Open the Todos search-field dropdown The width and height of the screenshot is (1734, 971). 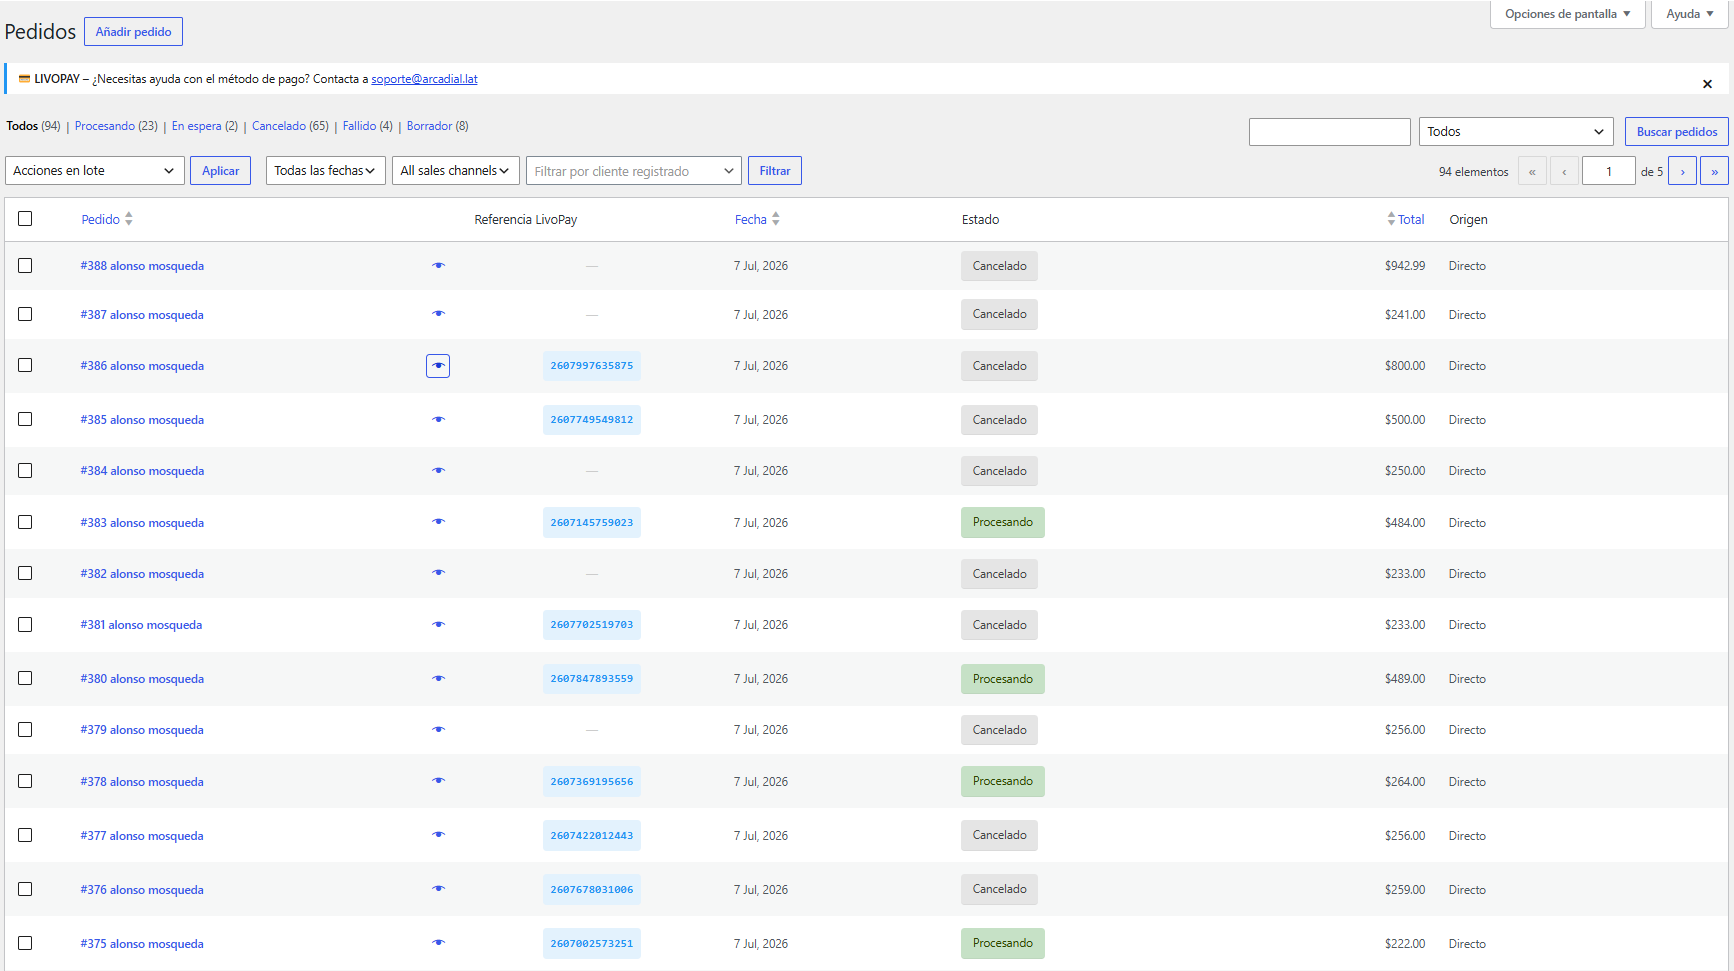click(1516, 132)
